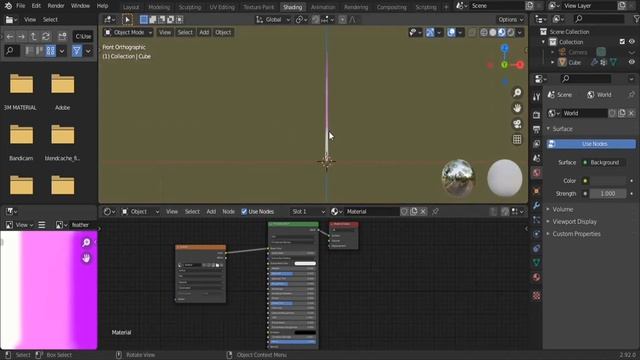Open the Slot 1 dropdown

pyautogui.click(x=307, y=211)
